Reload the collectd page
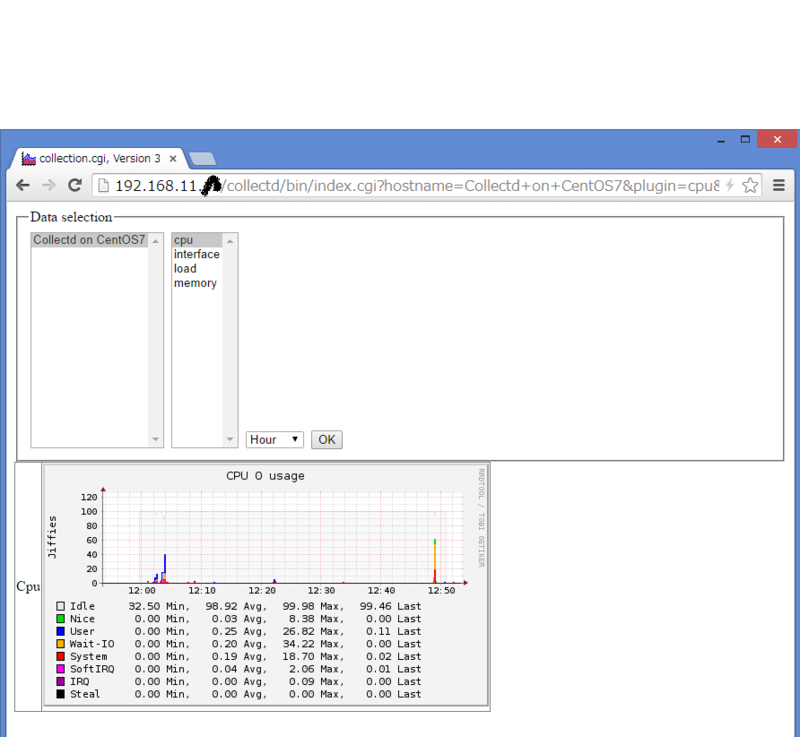The width and height of the screenshot is (800, 737). (75, 185)
